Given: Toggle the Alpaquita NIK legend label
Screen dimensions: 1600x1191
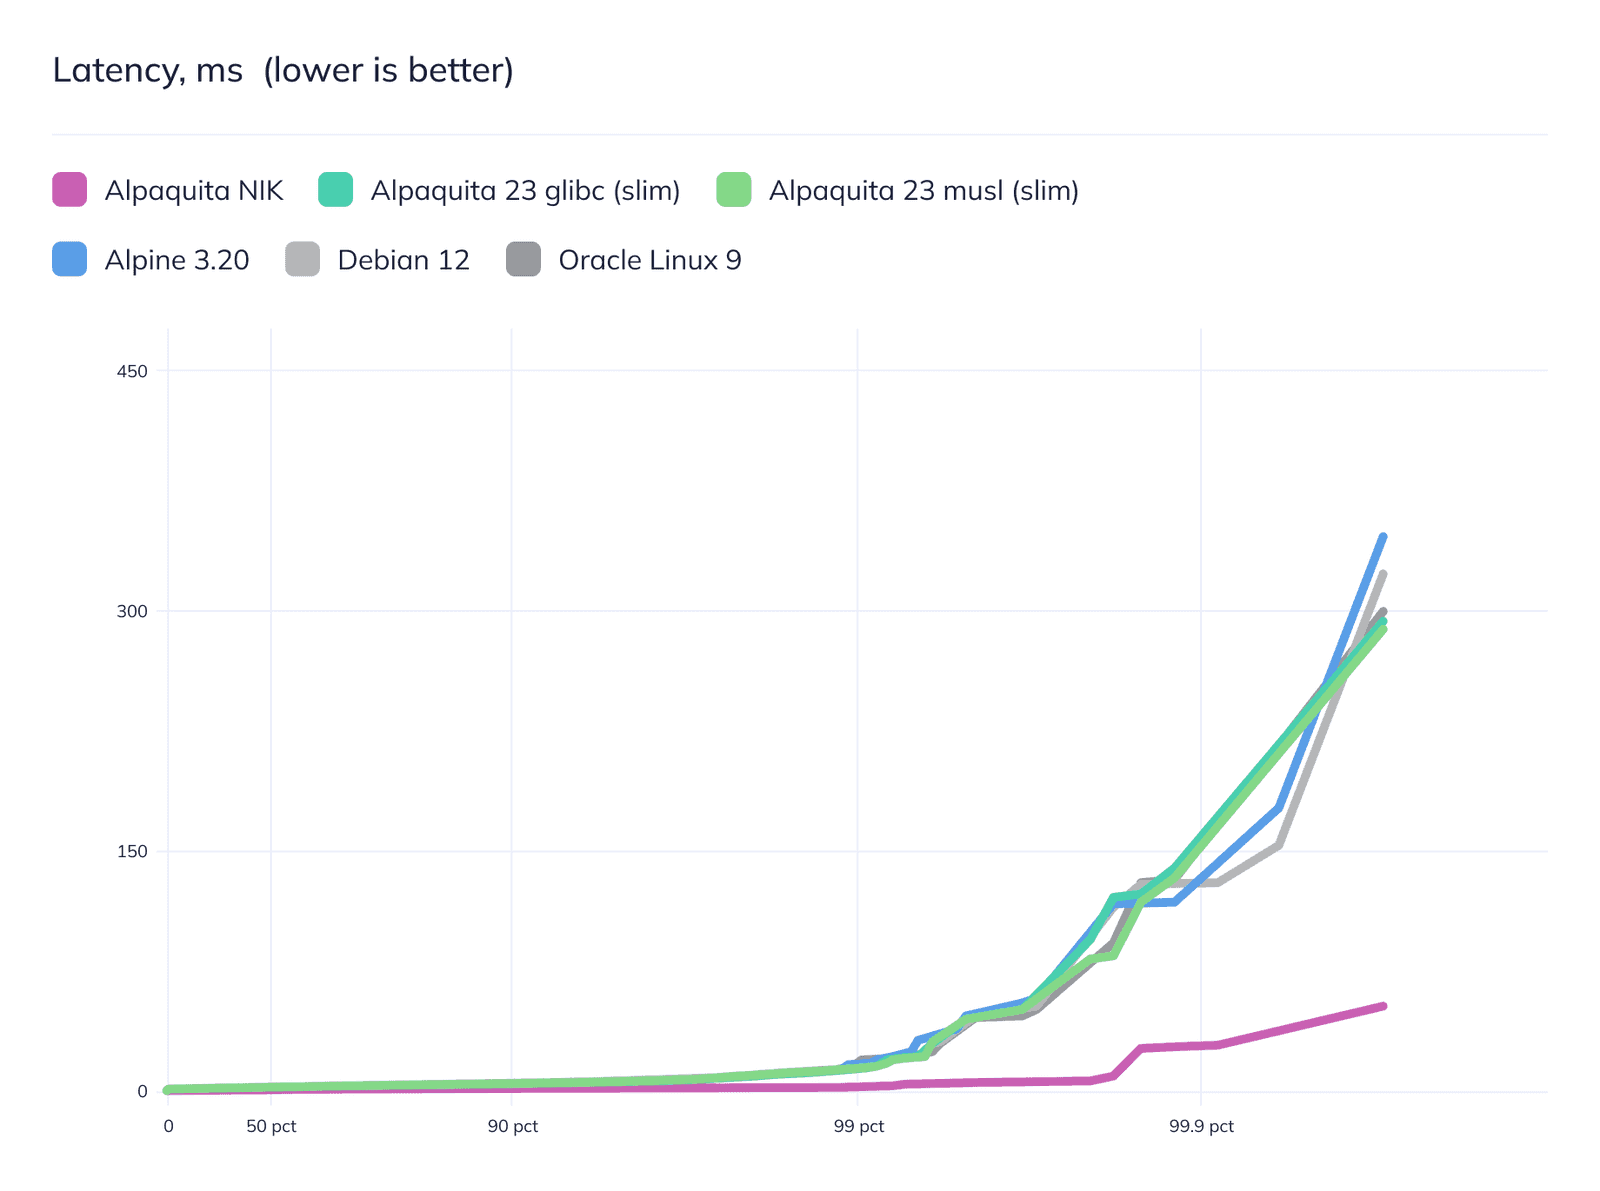Looking at the screenshot, I should (x=194, y=190).
